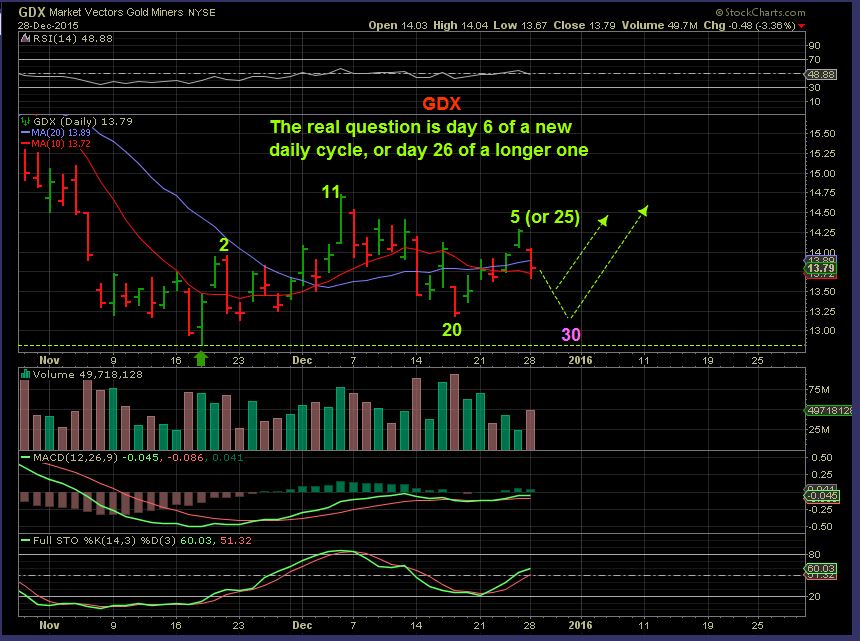This screenshot has width=860, height=641.
Task: Click the 'GDX (Daily) 13.79' legend text
Action: pos(83,121)
